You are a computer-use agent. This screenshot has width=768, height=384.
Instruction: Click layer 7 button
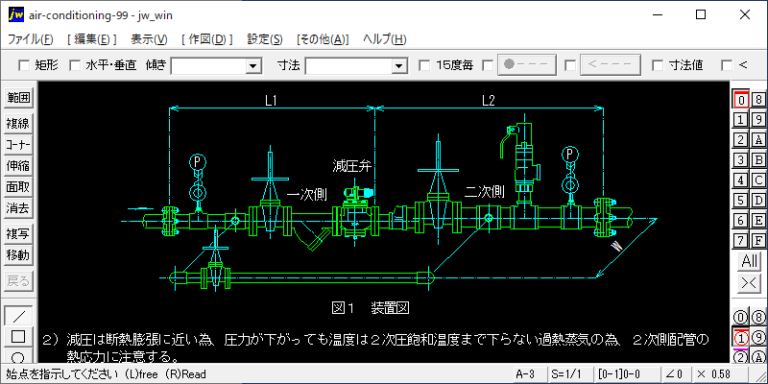point(741,240)
